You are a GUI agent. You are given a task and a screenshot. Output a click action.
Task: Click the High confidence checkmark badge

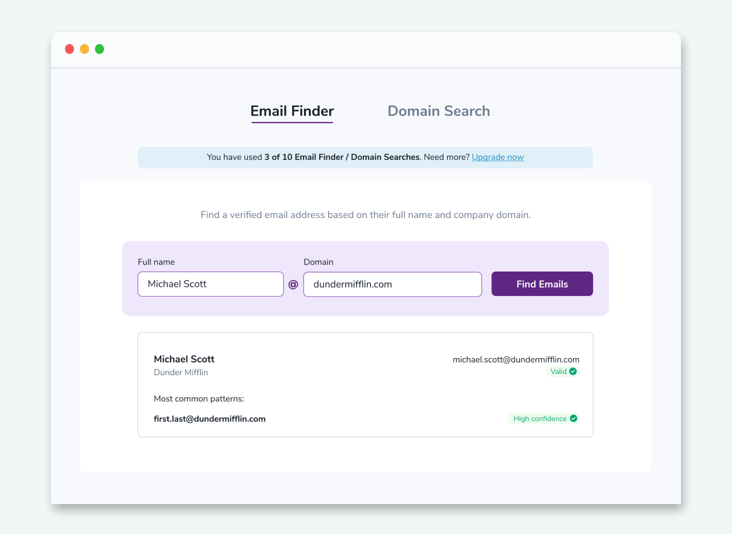pyautogui.click(x=544, y=419)
